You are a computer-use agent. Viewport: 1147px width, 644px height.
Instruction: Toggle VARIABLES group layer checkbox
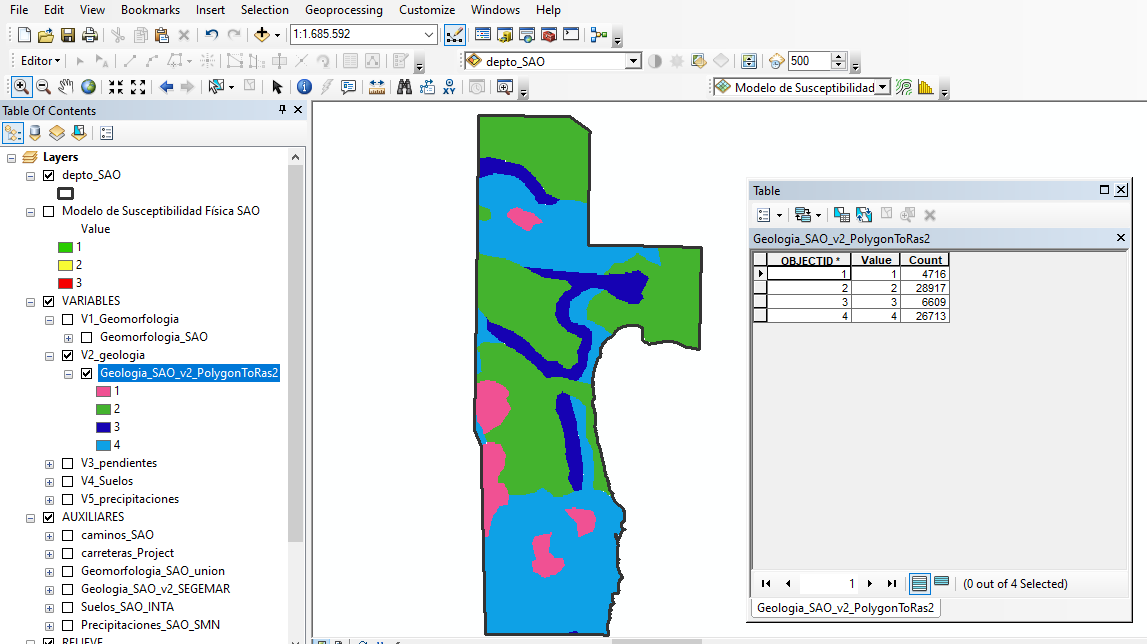point(49,302)
